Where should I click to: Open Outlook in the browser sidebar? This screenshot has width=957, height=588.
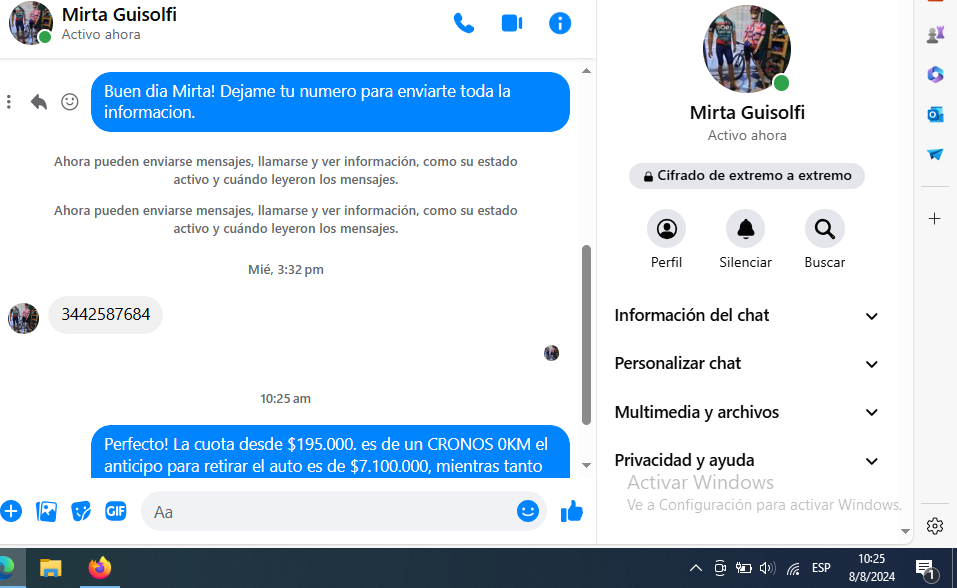tap(935, 114)
